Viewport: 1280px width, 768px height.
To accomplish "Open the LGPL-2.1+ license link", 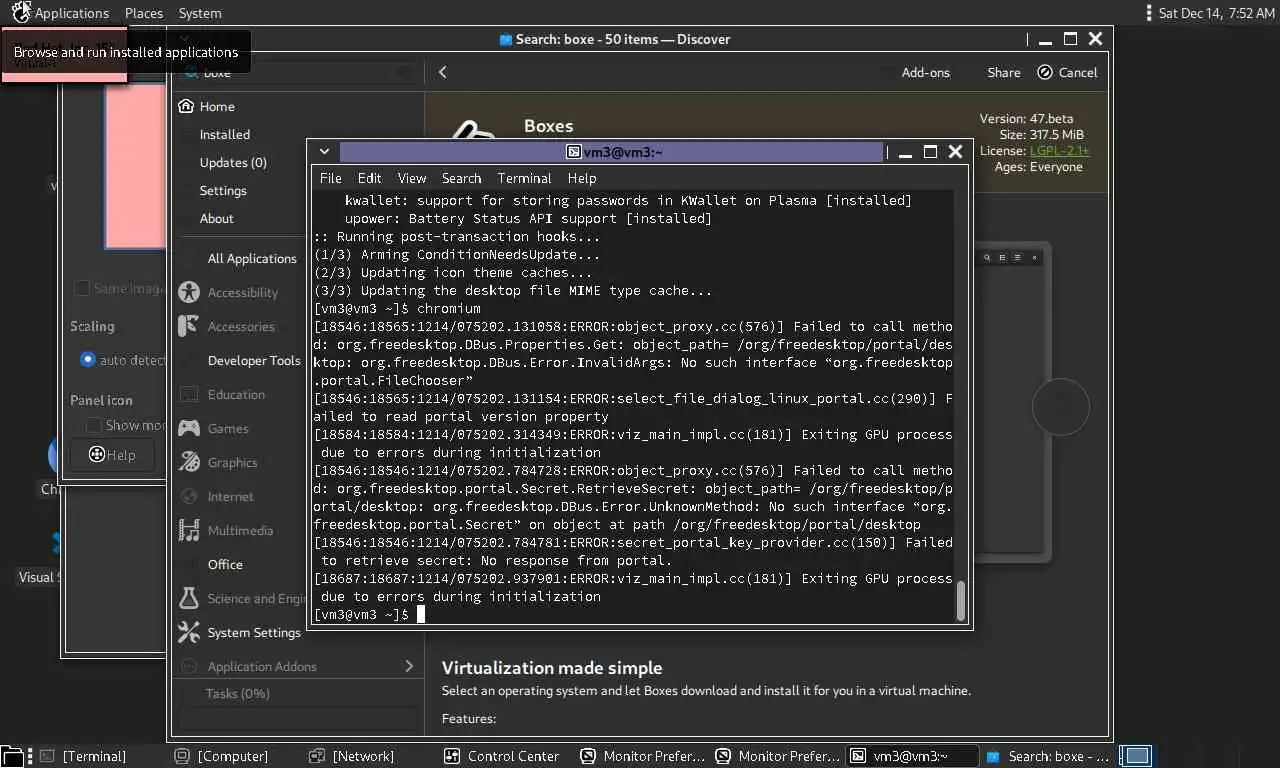I will (1059, 151).
